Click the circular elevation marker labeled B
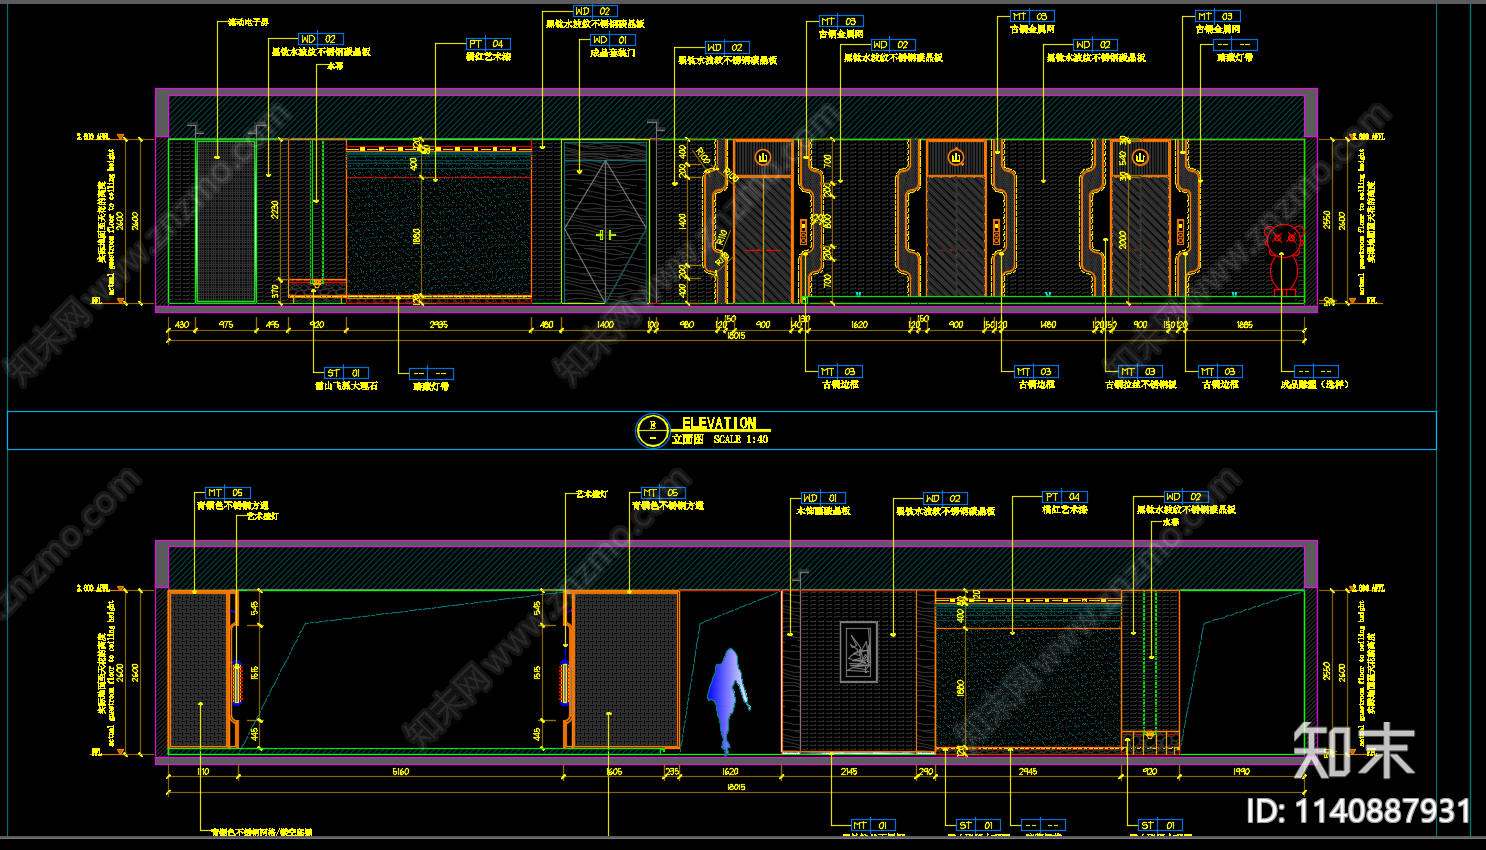The width and height of the screenshot is (1486, 850). (652, 431)
